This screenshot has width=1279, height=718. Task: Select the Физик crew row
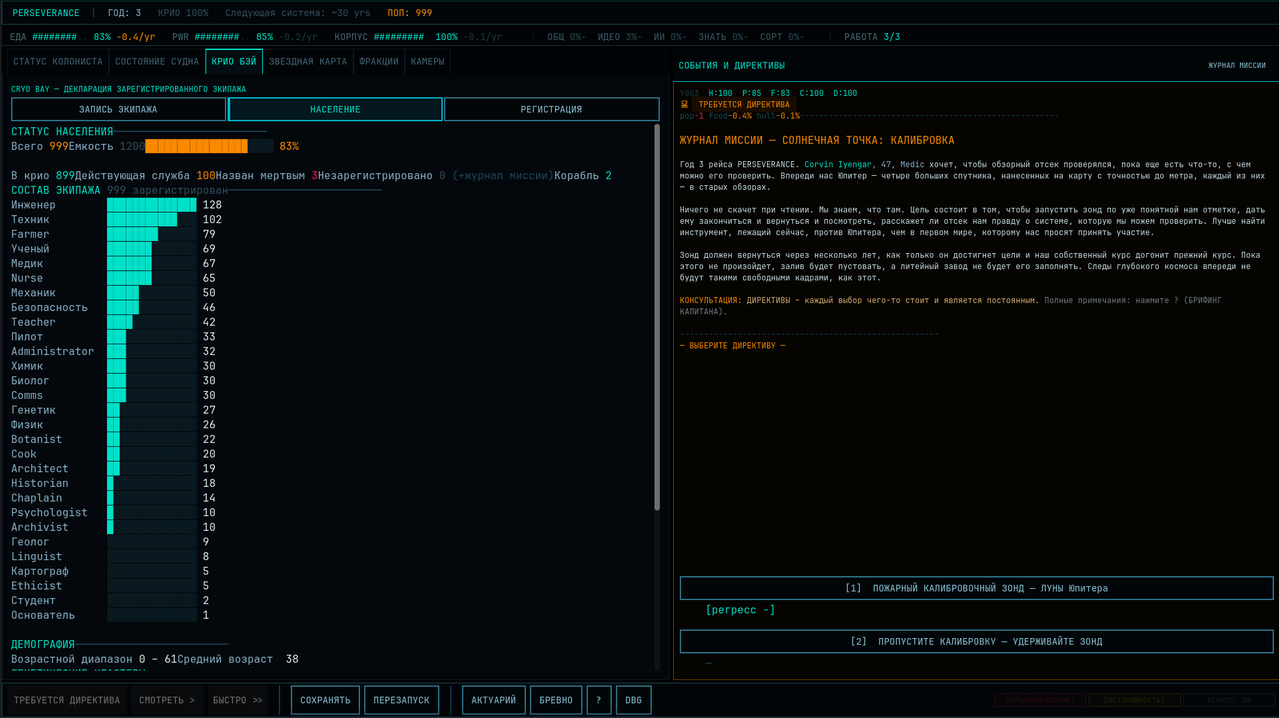(116, 425)
